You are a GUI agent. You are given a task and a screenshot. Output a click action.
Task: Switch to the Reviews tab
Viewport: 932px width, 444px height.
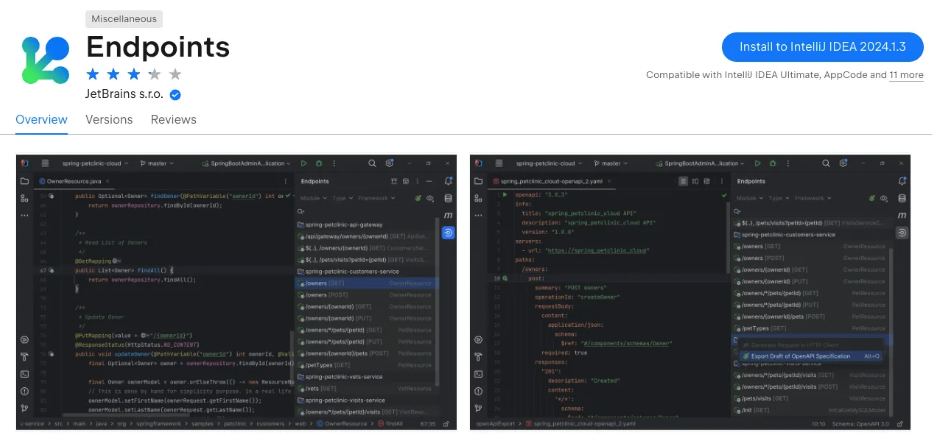tap(174, 119)
